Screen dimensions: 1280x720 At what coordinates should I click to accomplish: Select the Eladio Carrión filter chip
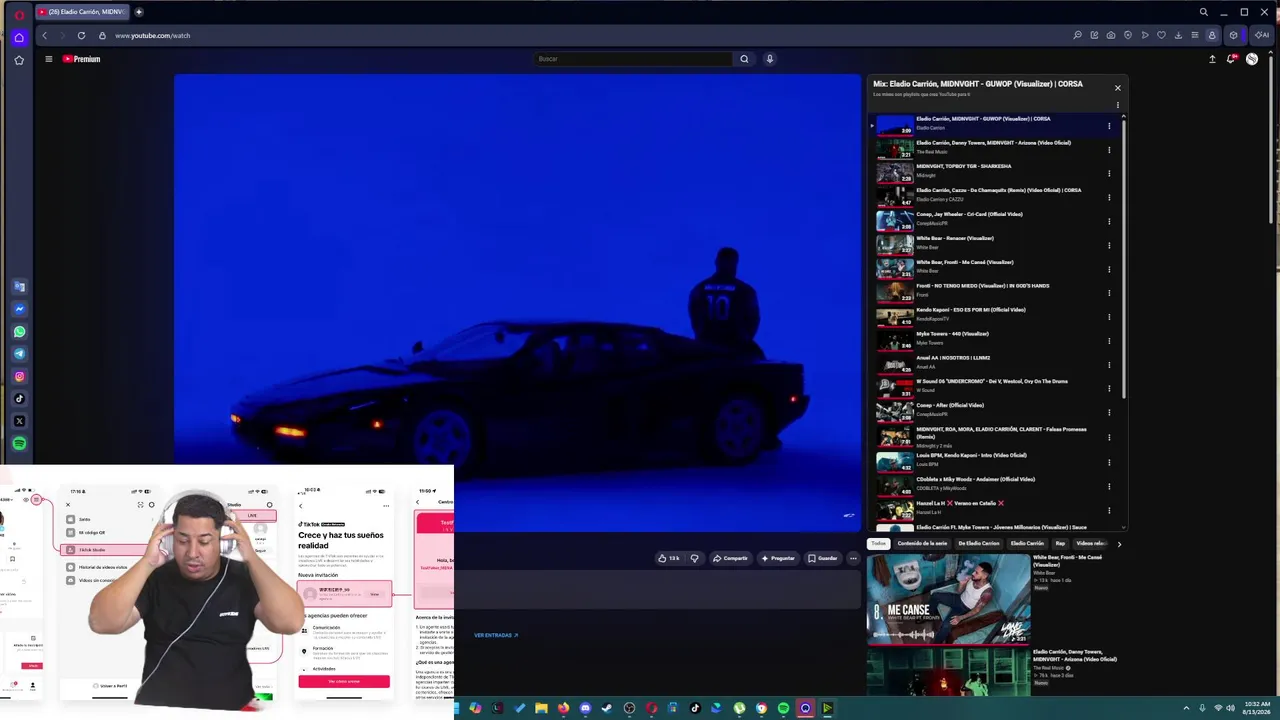1027,544
